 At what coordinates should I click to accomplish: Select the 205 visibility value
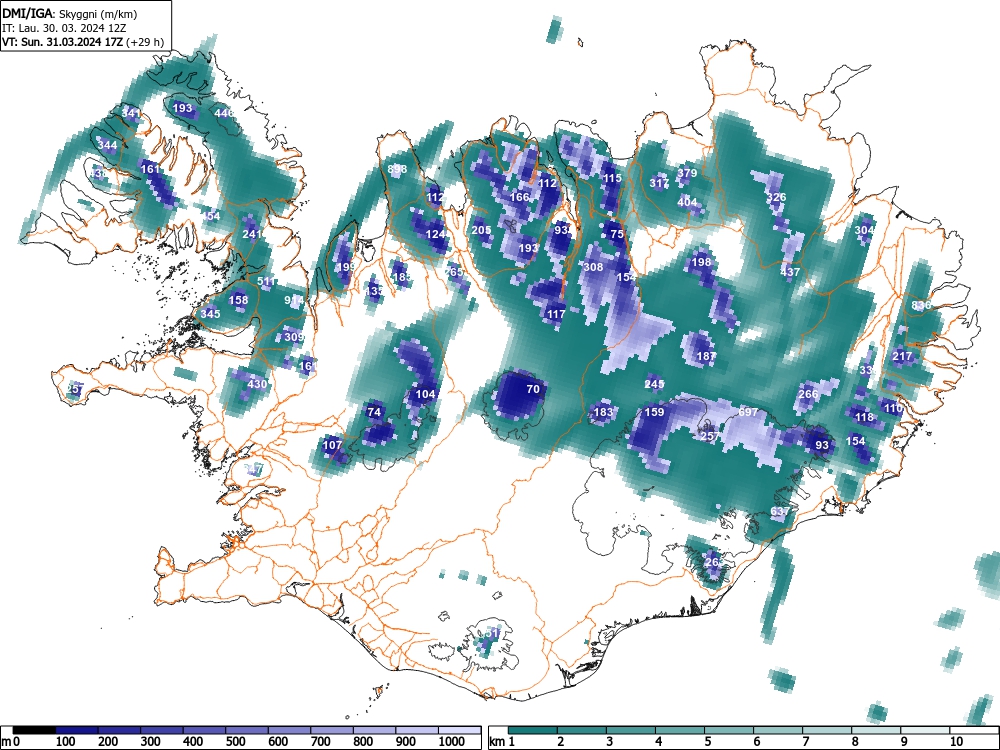pyautogui.click(x=482, y=230)
